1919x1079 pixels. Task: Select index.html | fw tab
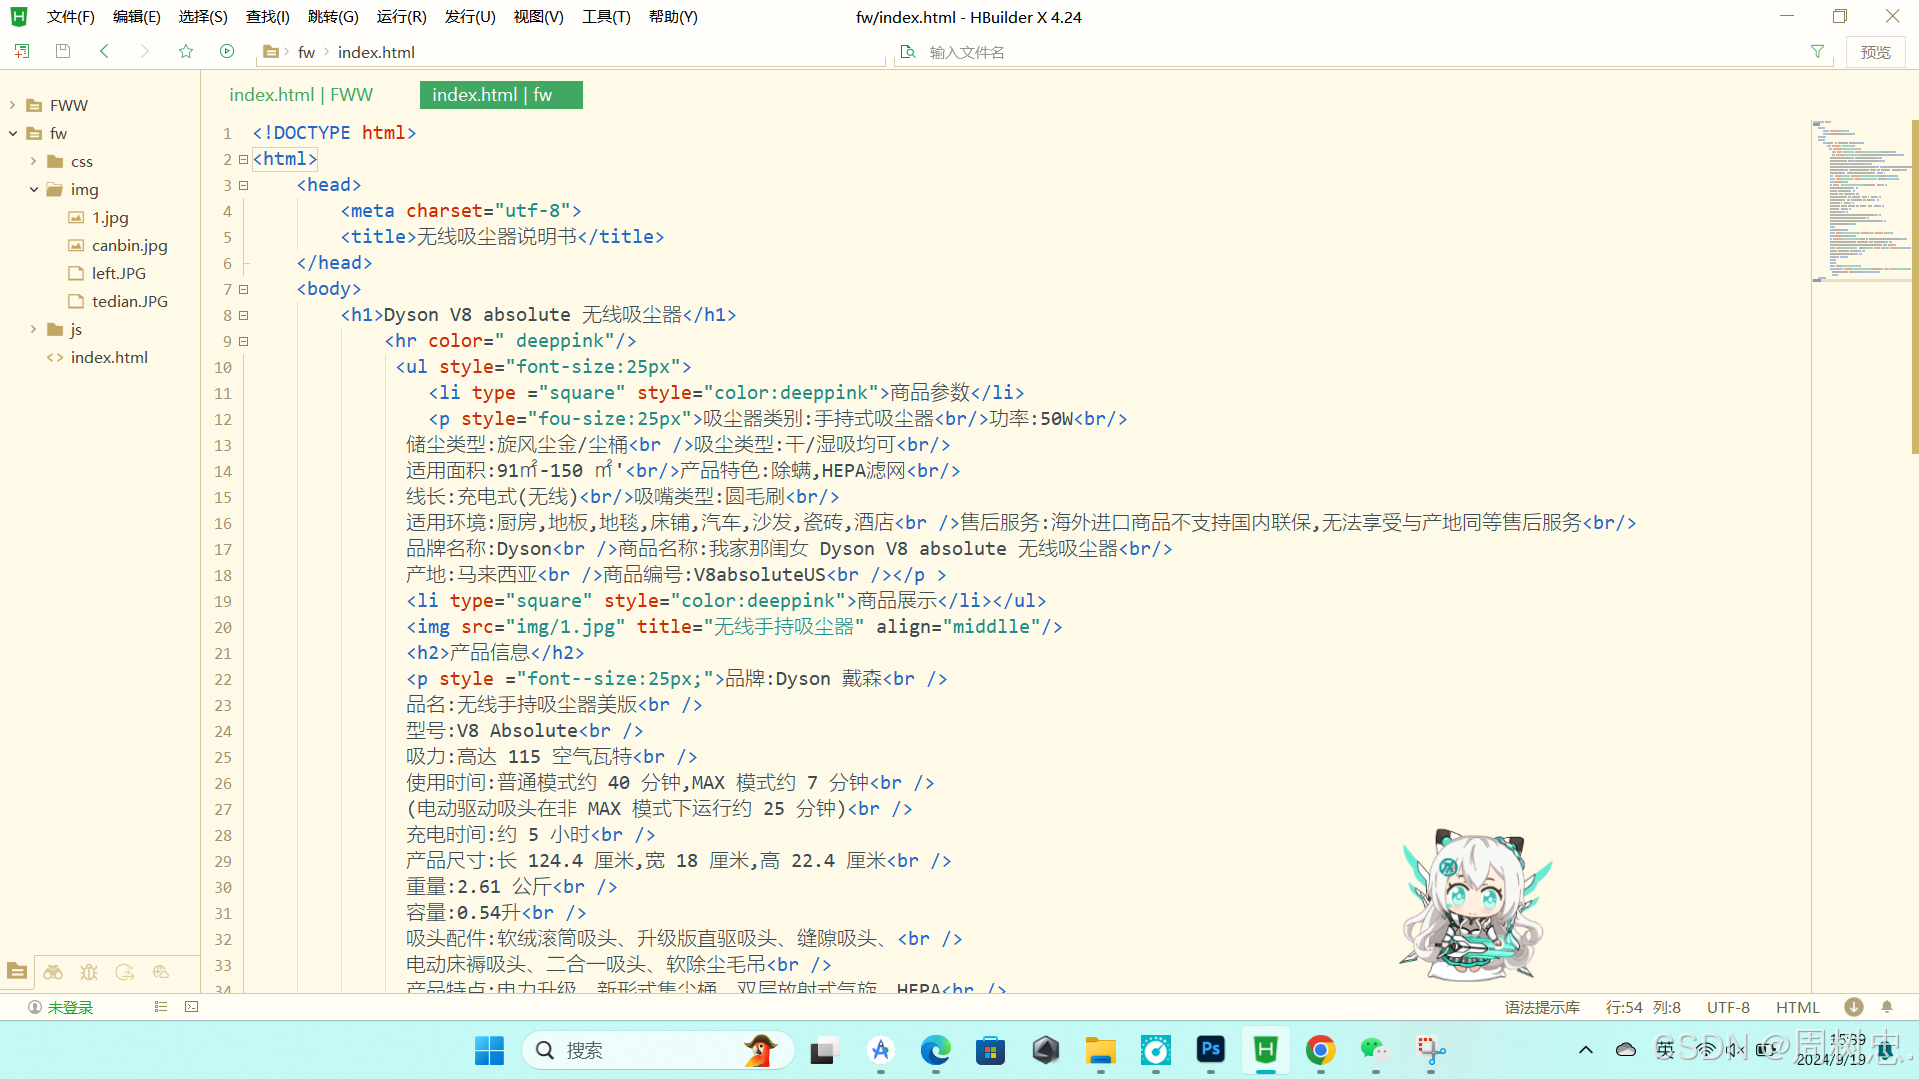[501, 95]
